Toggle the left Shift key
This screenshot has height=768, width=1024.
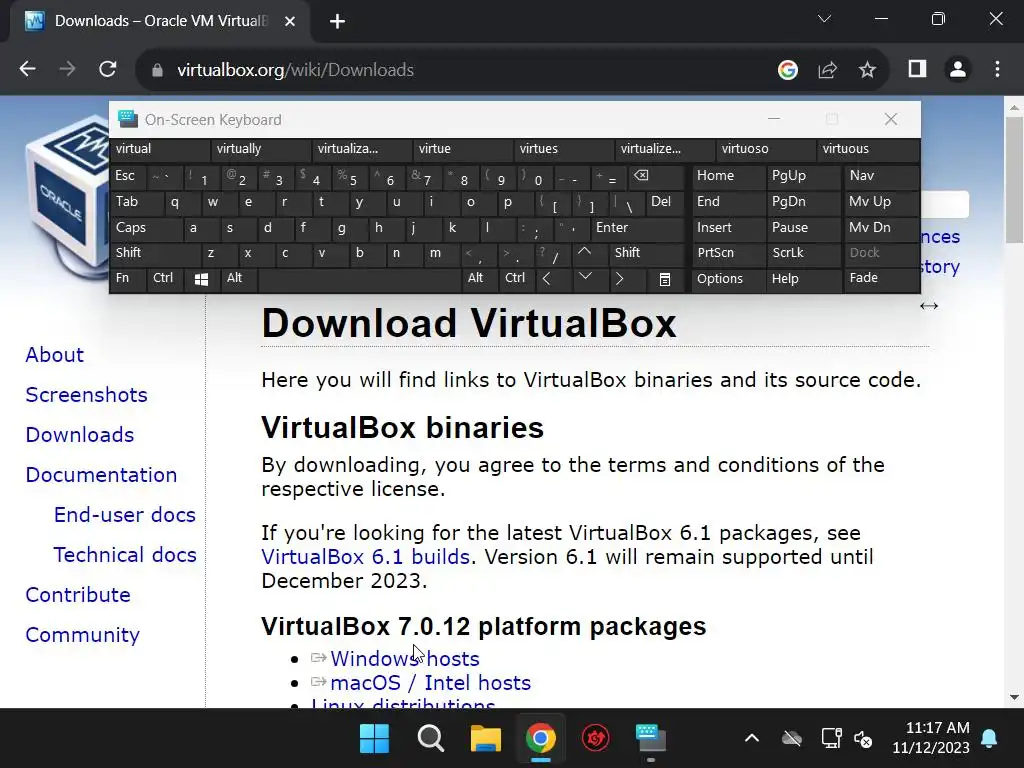pos(155,253)
